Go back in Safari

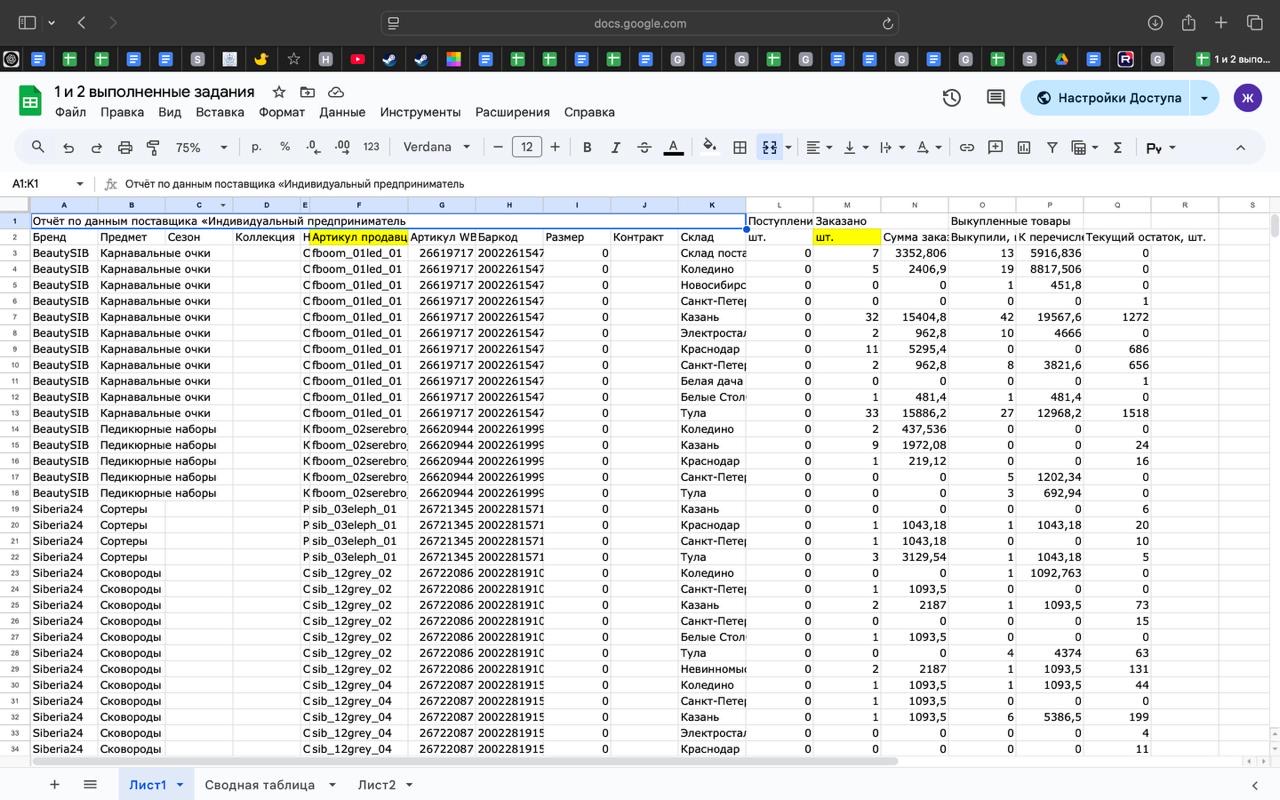(82, 23)
